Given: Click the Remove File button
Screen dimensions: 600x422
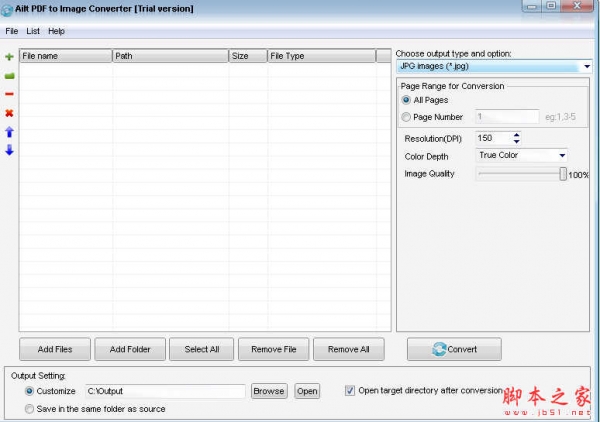Looking at the screenshot, I should [x=273, y=349].
